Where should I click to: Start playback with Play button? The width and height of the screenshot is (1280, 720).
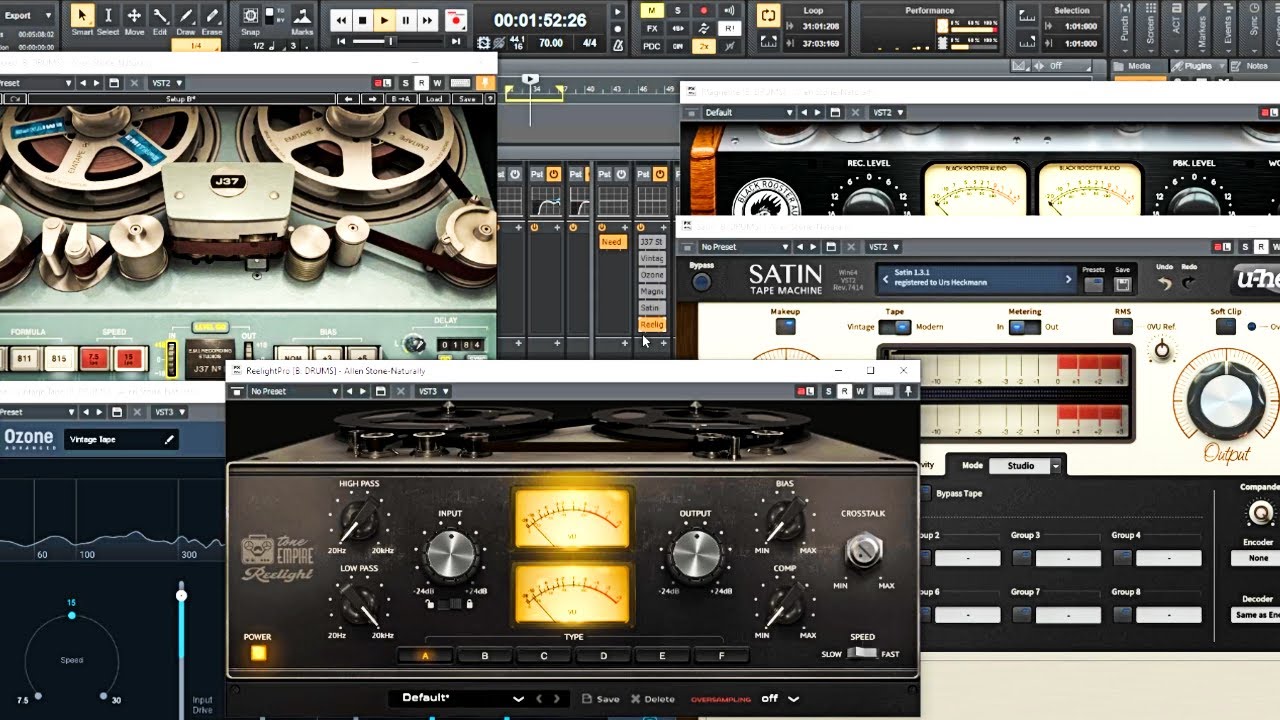coord(384,20)
